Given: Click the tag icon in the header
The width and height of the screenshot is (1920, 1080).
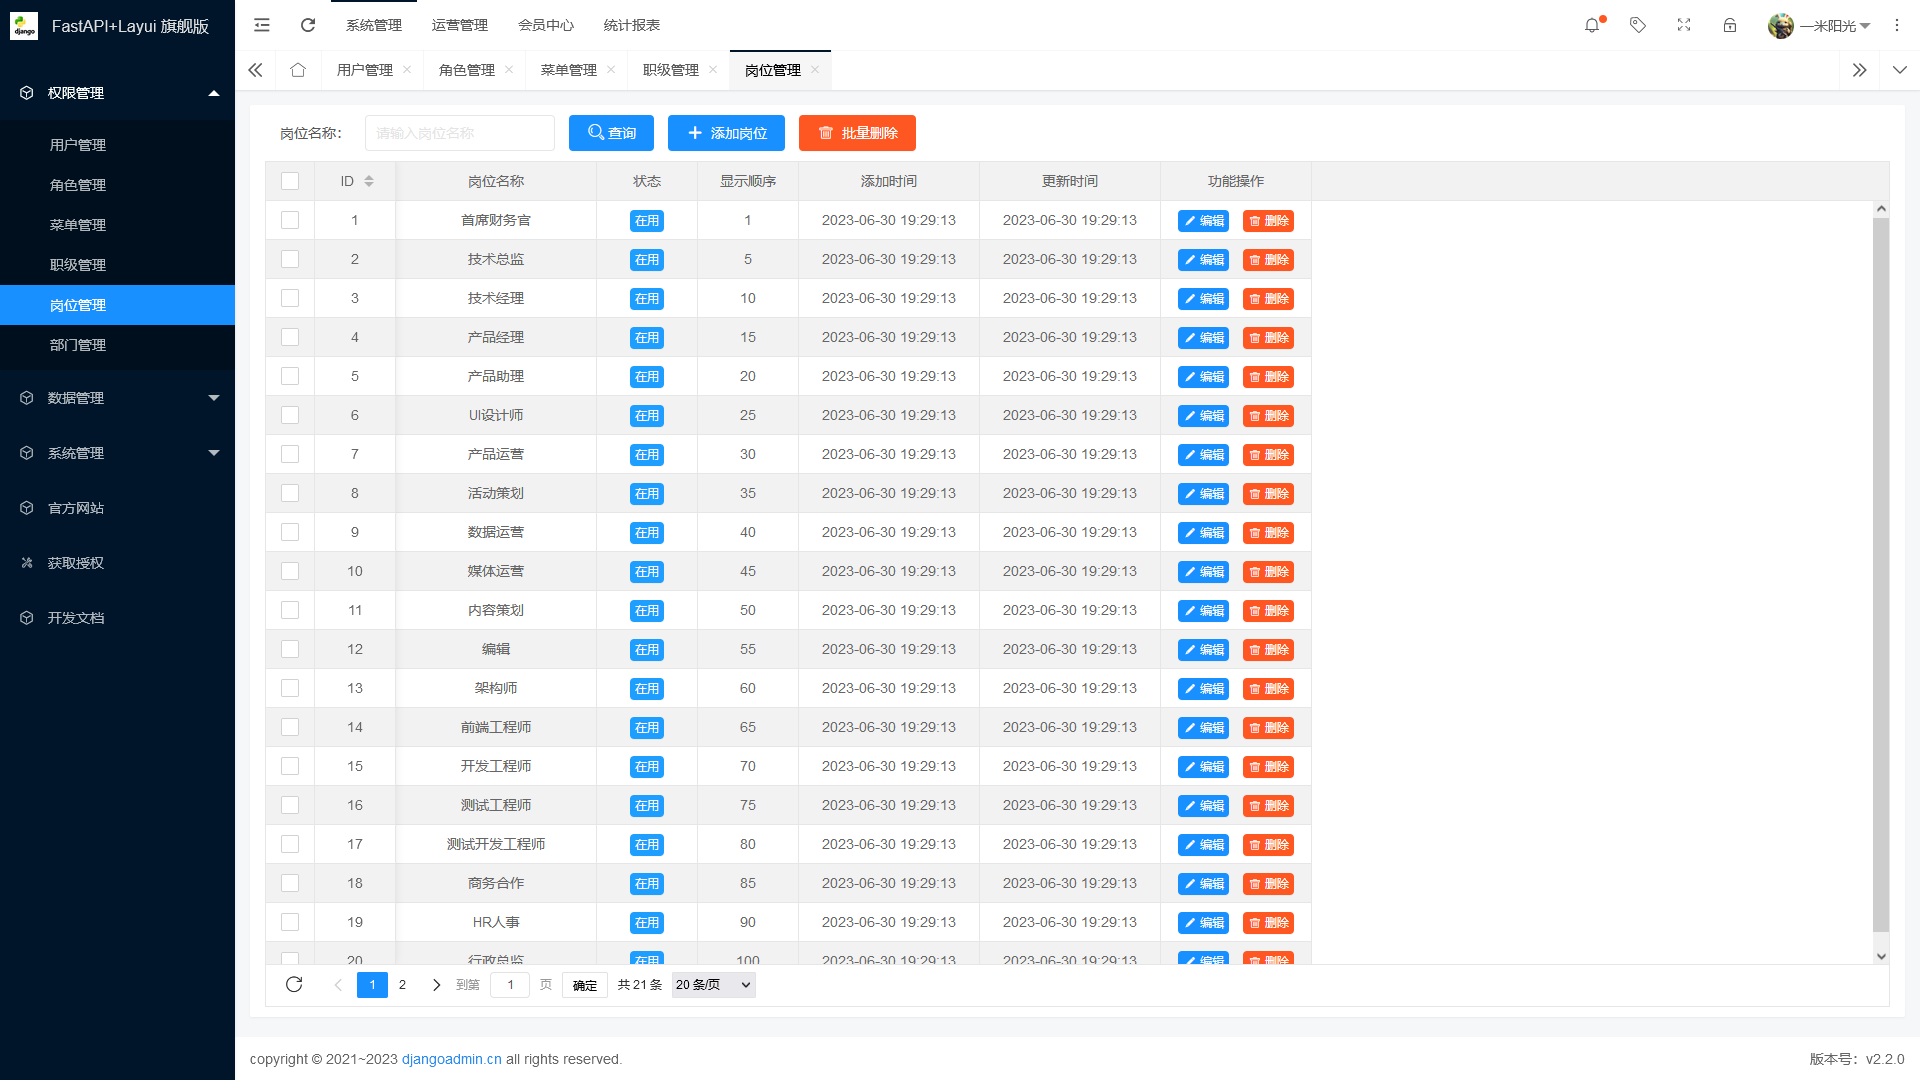Looking at the screenshot, I should (1638, 25).
